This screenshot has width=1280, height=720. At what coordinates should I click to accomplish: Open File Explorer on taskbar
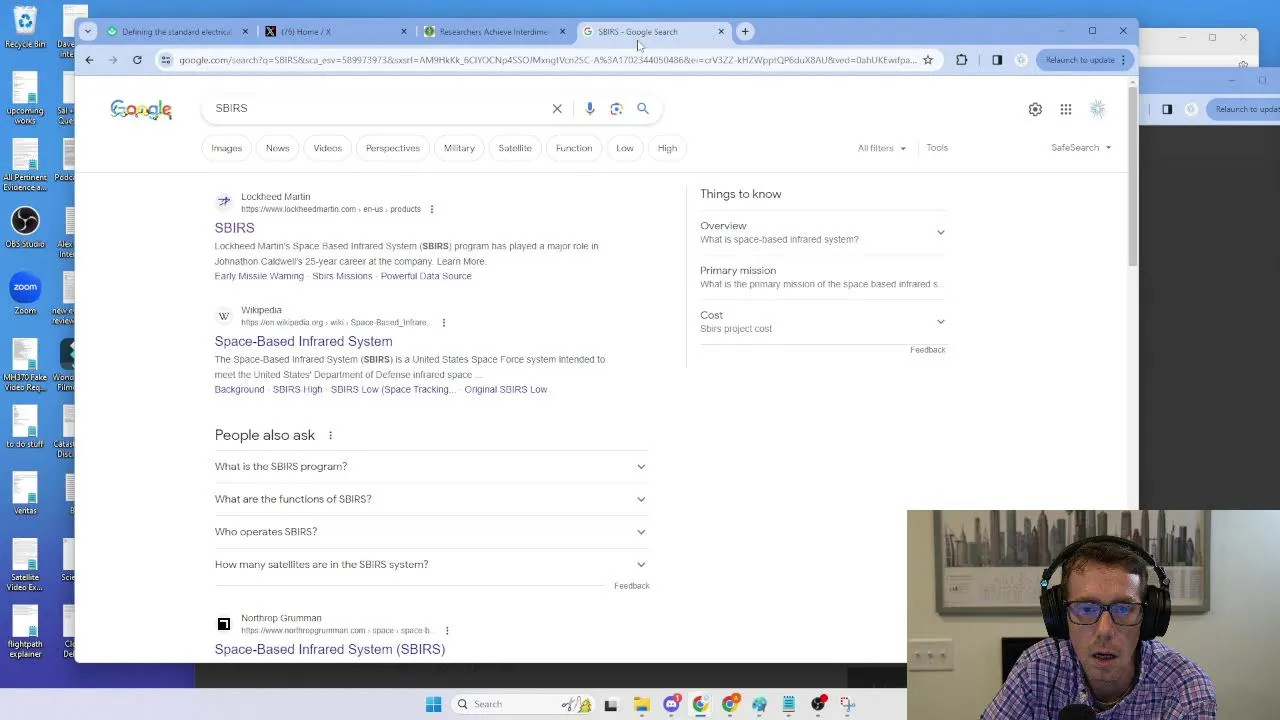coord(641,704)
